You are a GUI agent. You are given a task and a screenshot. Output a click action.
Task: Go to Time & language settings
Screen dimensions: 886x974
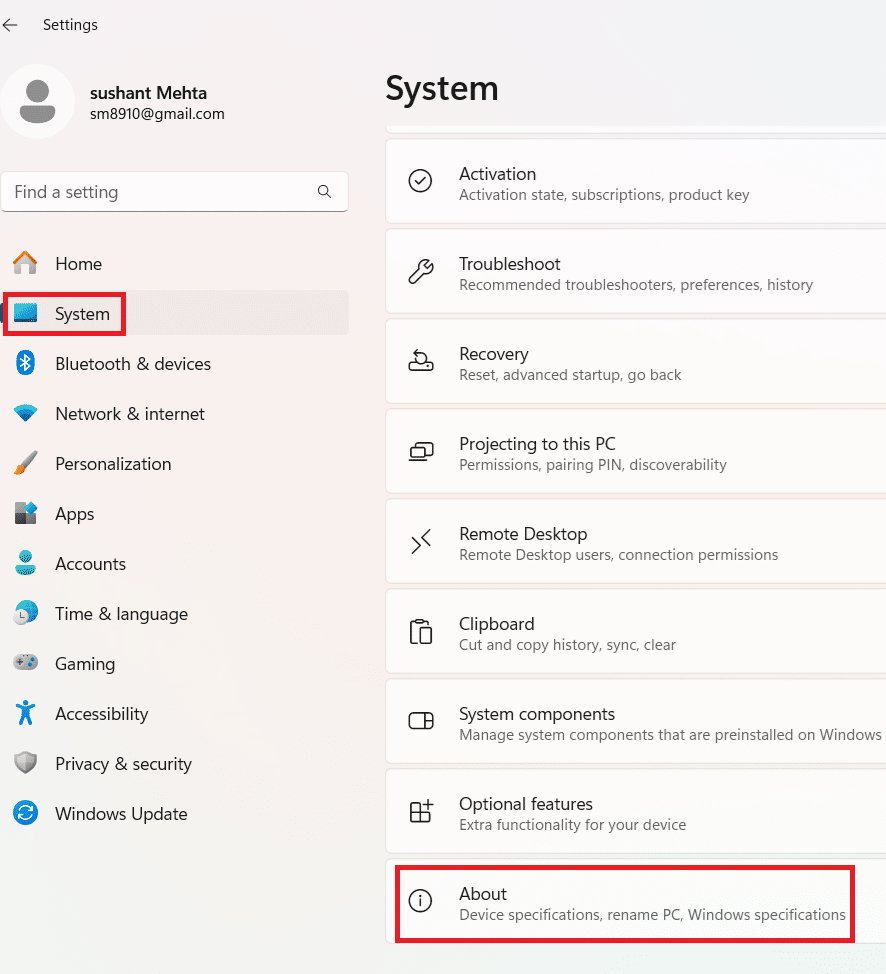pos(121,614)
